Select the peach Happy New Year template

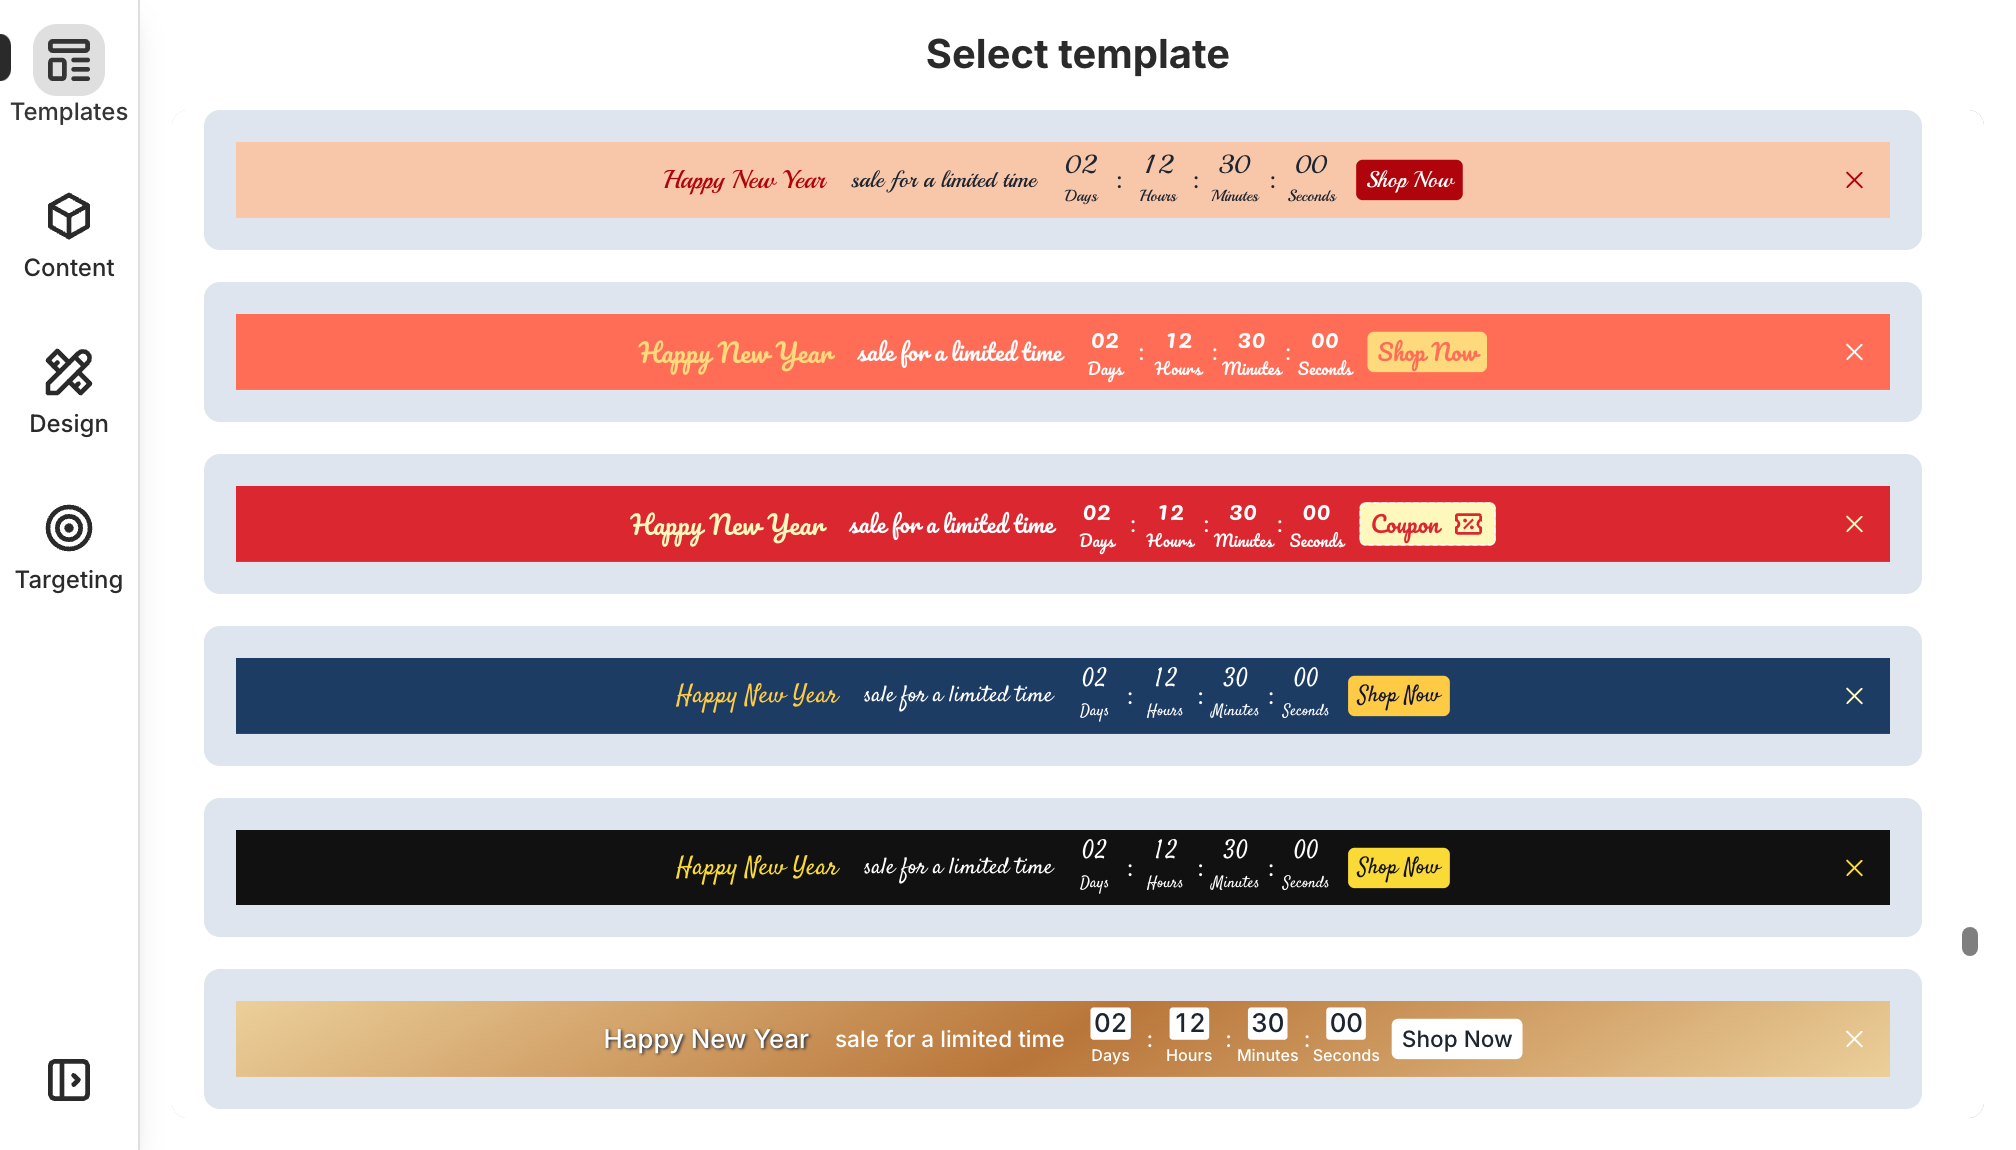coord(1063,180)
